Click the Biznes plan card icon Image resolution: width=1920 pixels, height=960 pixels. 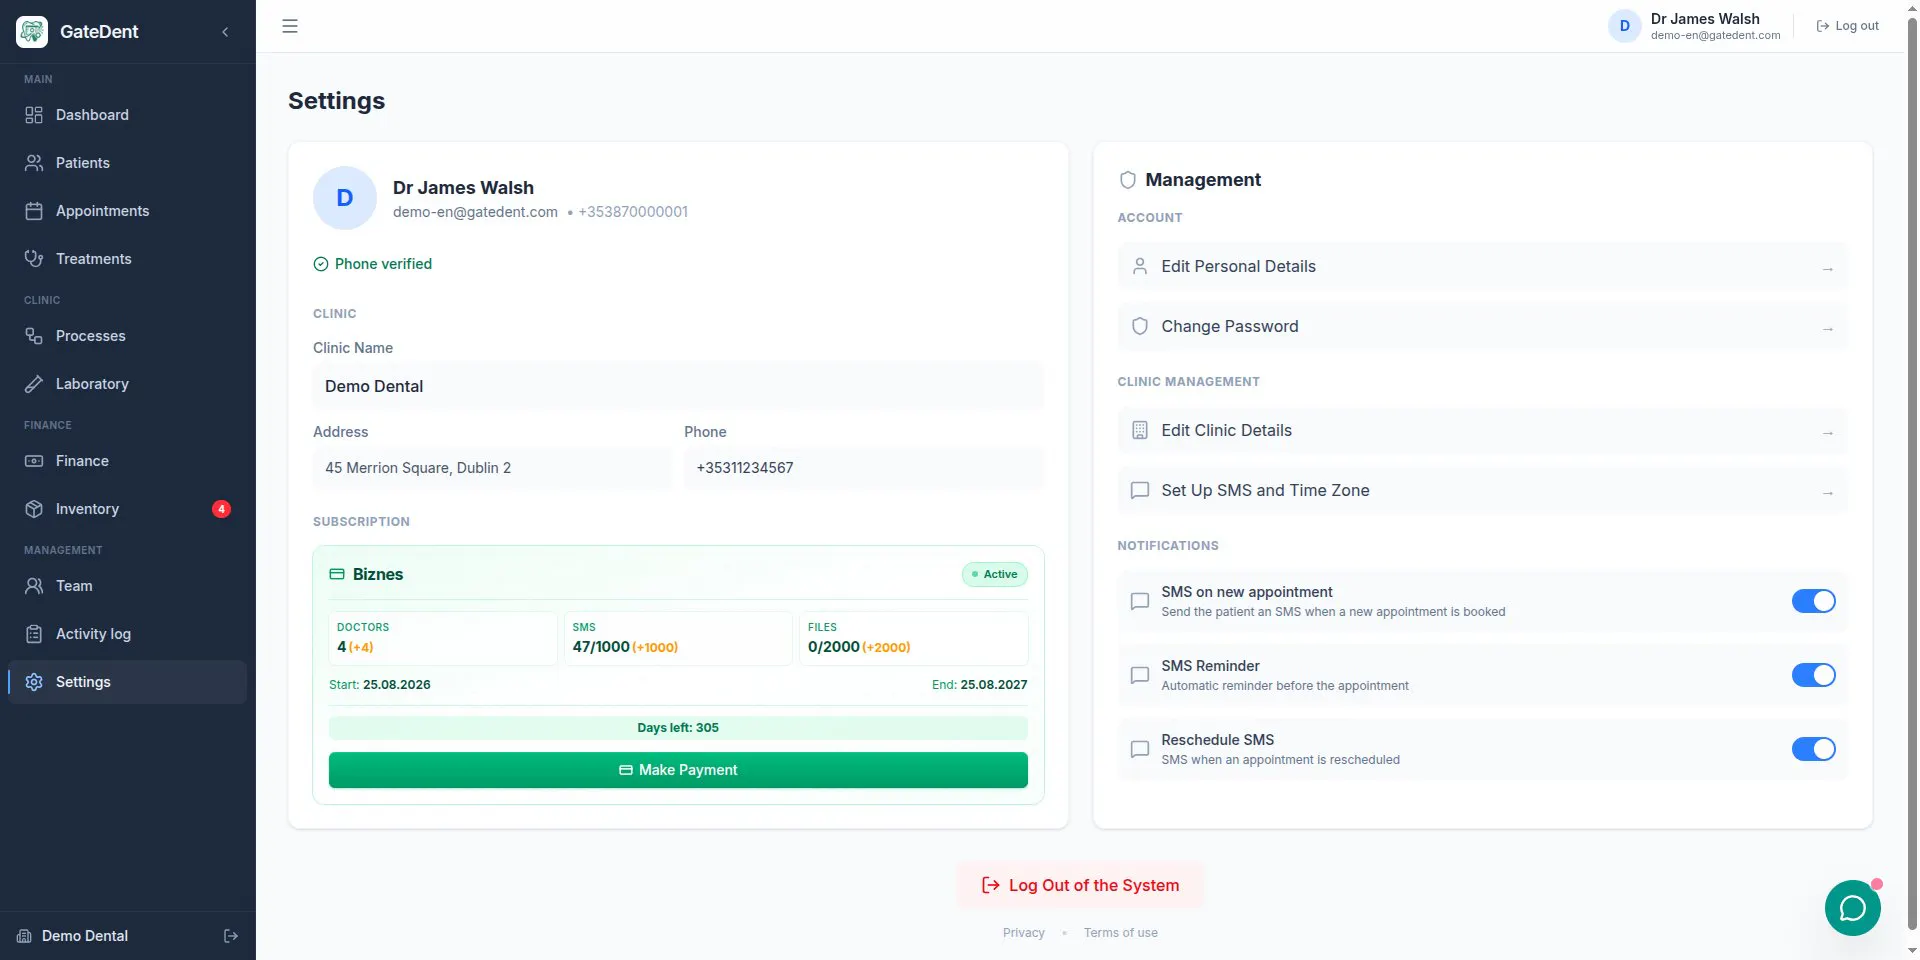click(337, 574)
